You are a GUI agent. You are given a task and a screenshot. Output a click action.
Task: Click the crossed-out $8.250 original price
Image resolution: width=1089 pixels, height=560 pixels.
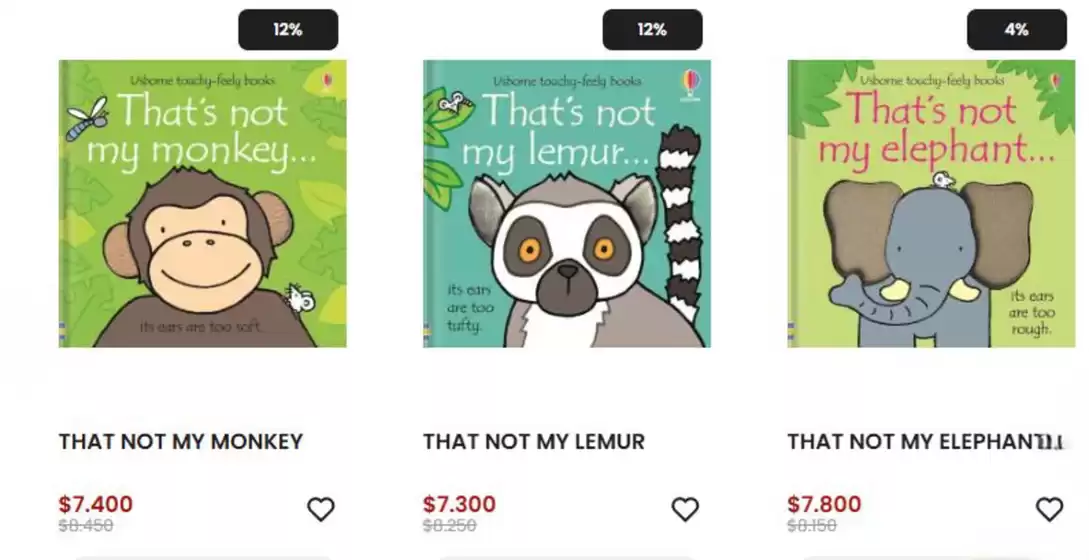450,525
